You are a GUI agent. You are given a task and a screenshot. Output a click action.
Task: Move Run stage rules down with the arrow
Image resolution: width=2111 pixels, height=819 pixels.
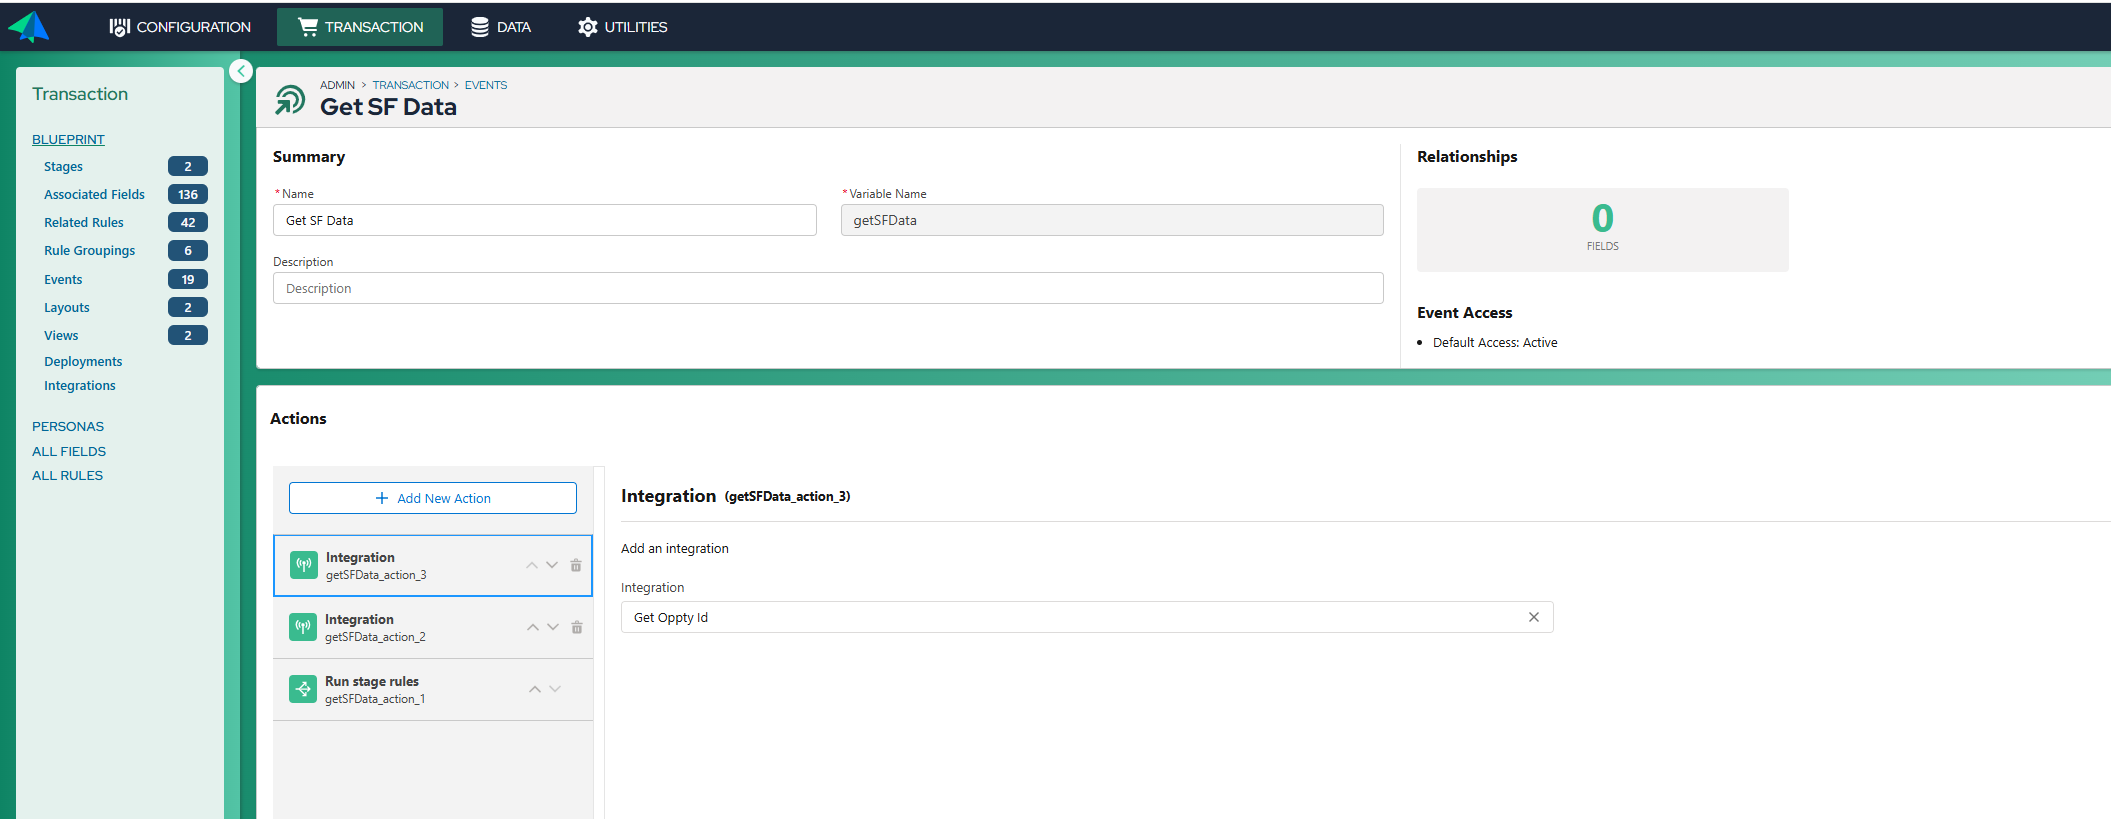coord(555,689)
